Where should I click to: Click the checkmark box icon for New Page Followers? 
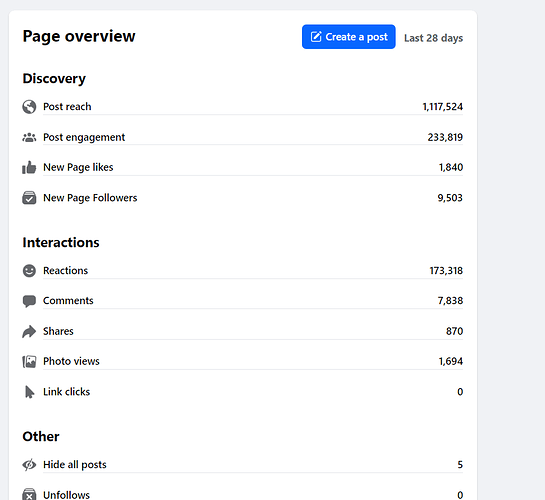click(x=29, y=198)
